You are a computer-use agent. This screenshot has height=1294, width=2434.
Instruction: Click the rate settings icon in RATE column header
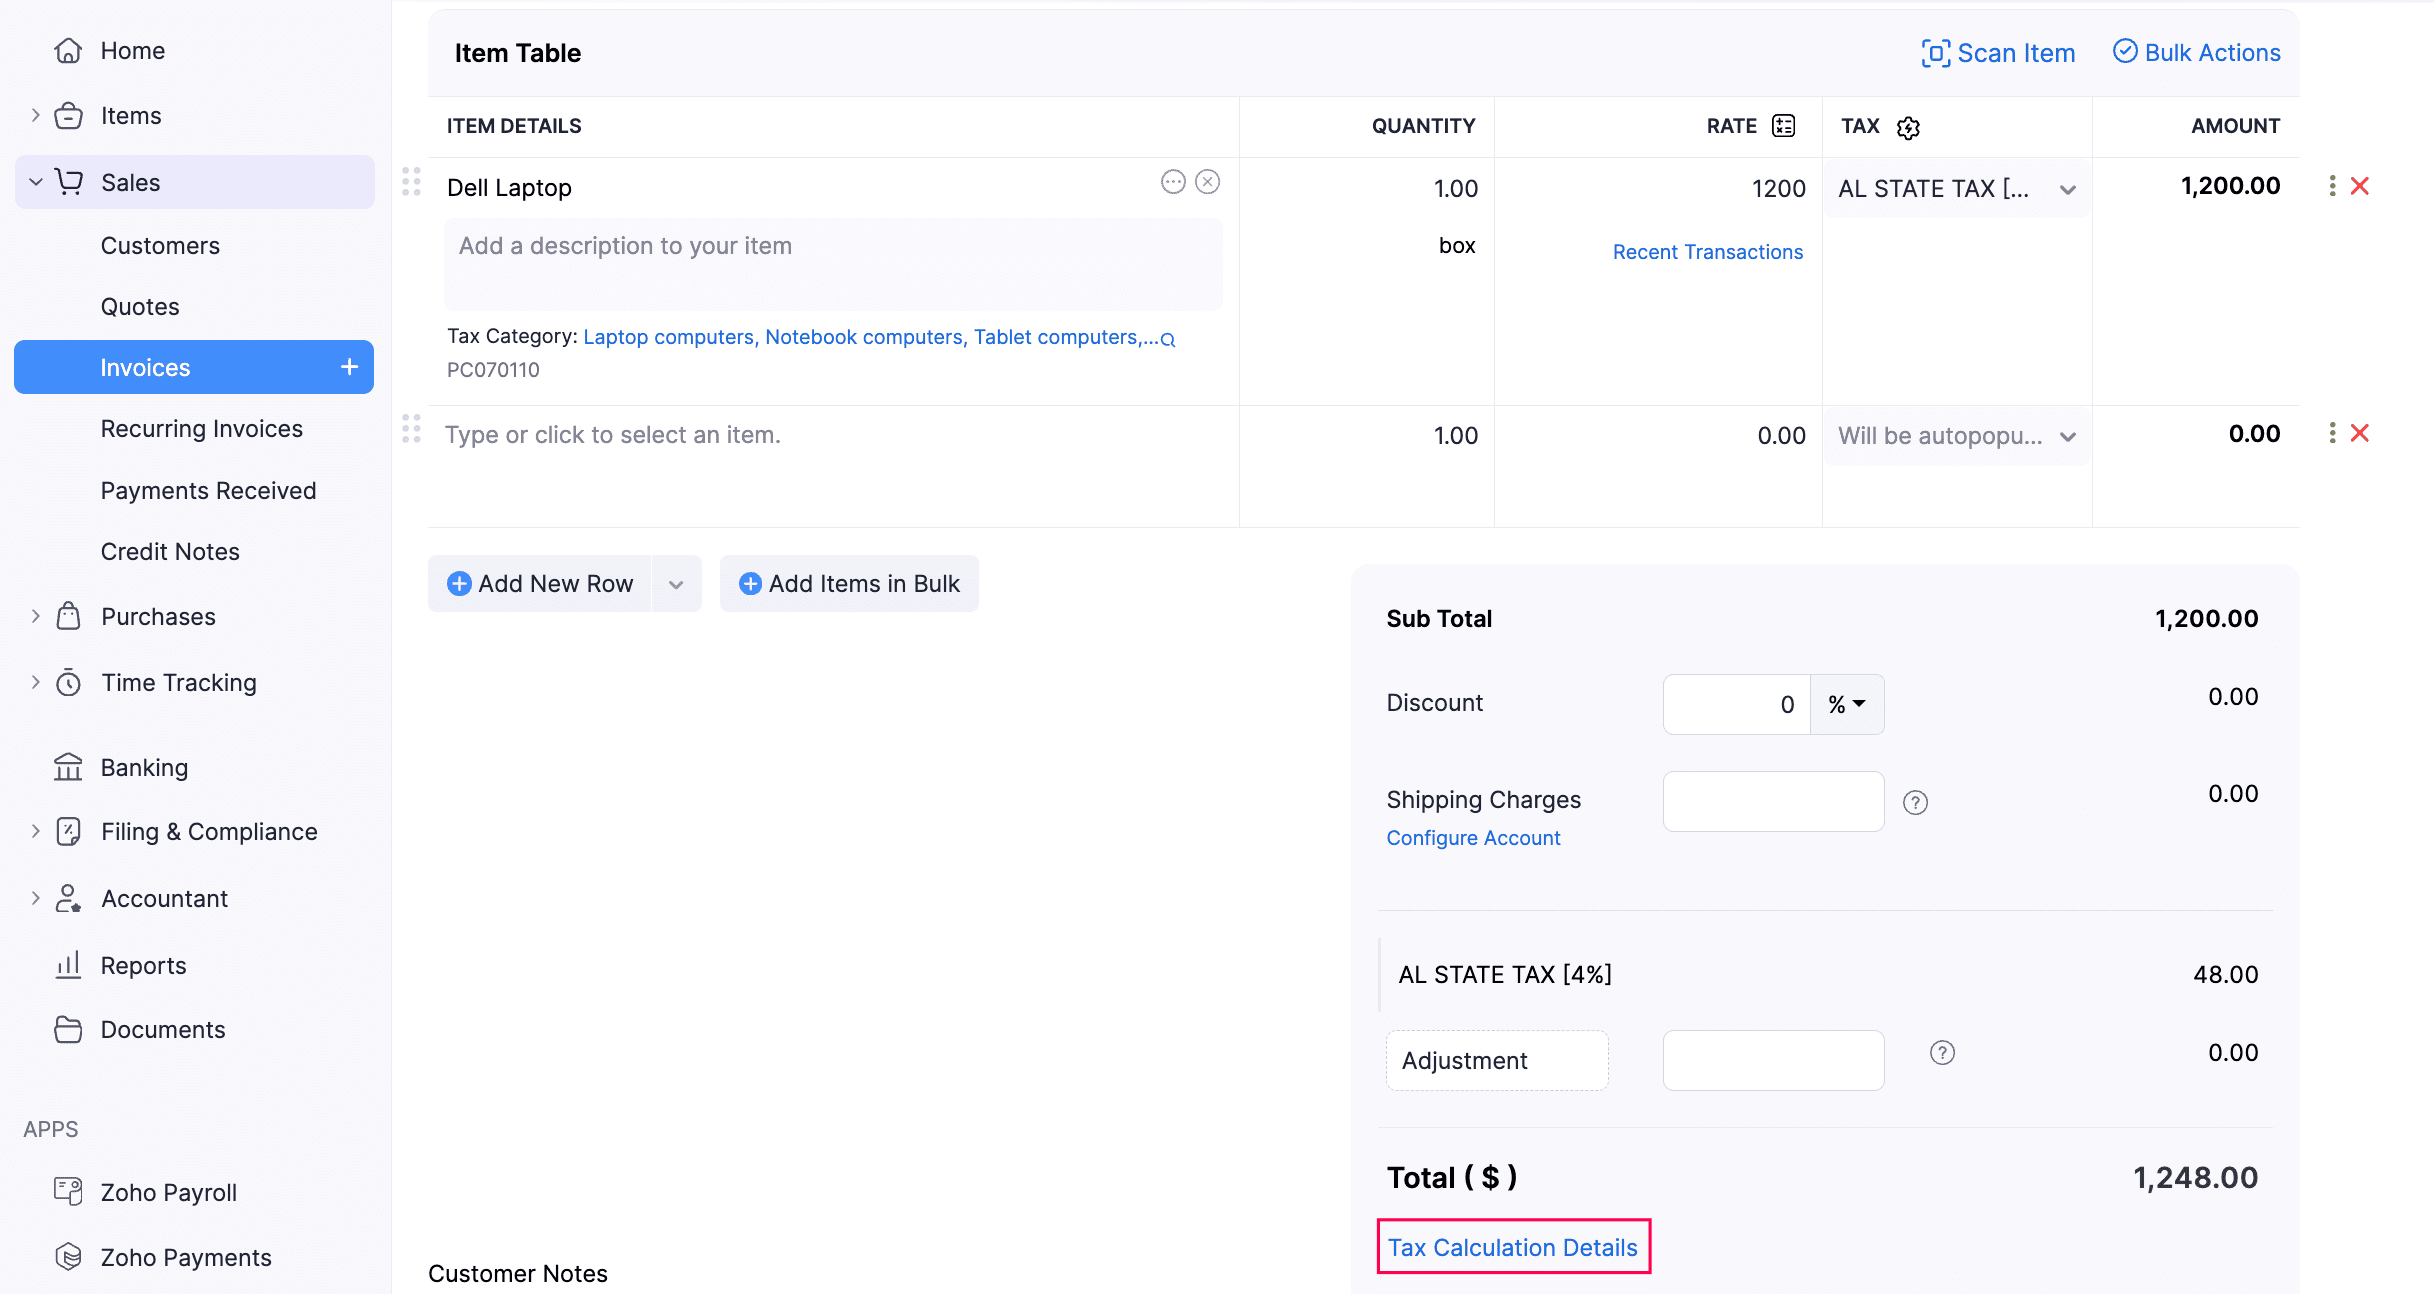[1784, 126]
